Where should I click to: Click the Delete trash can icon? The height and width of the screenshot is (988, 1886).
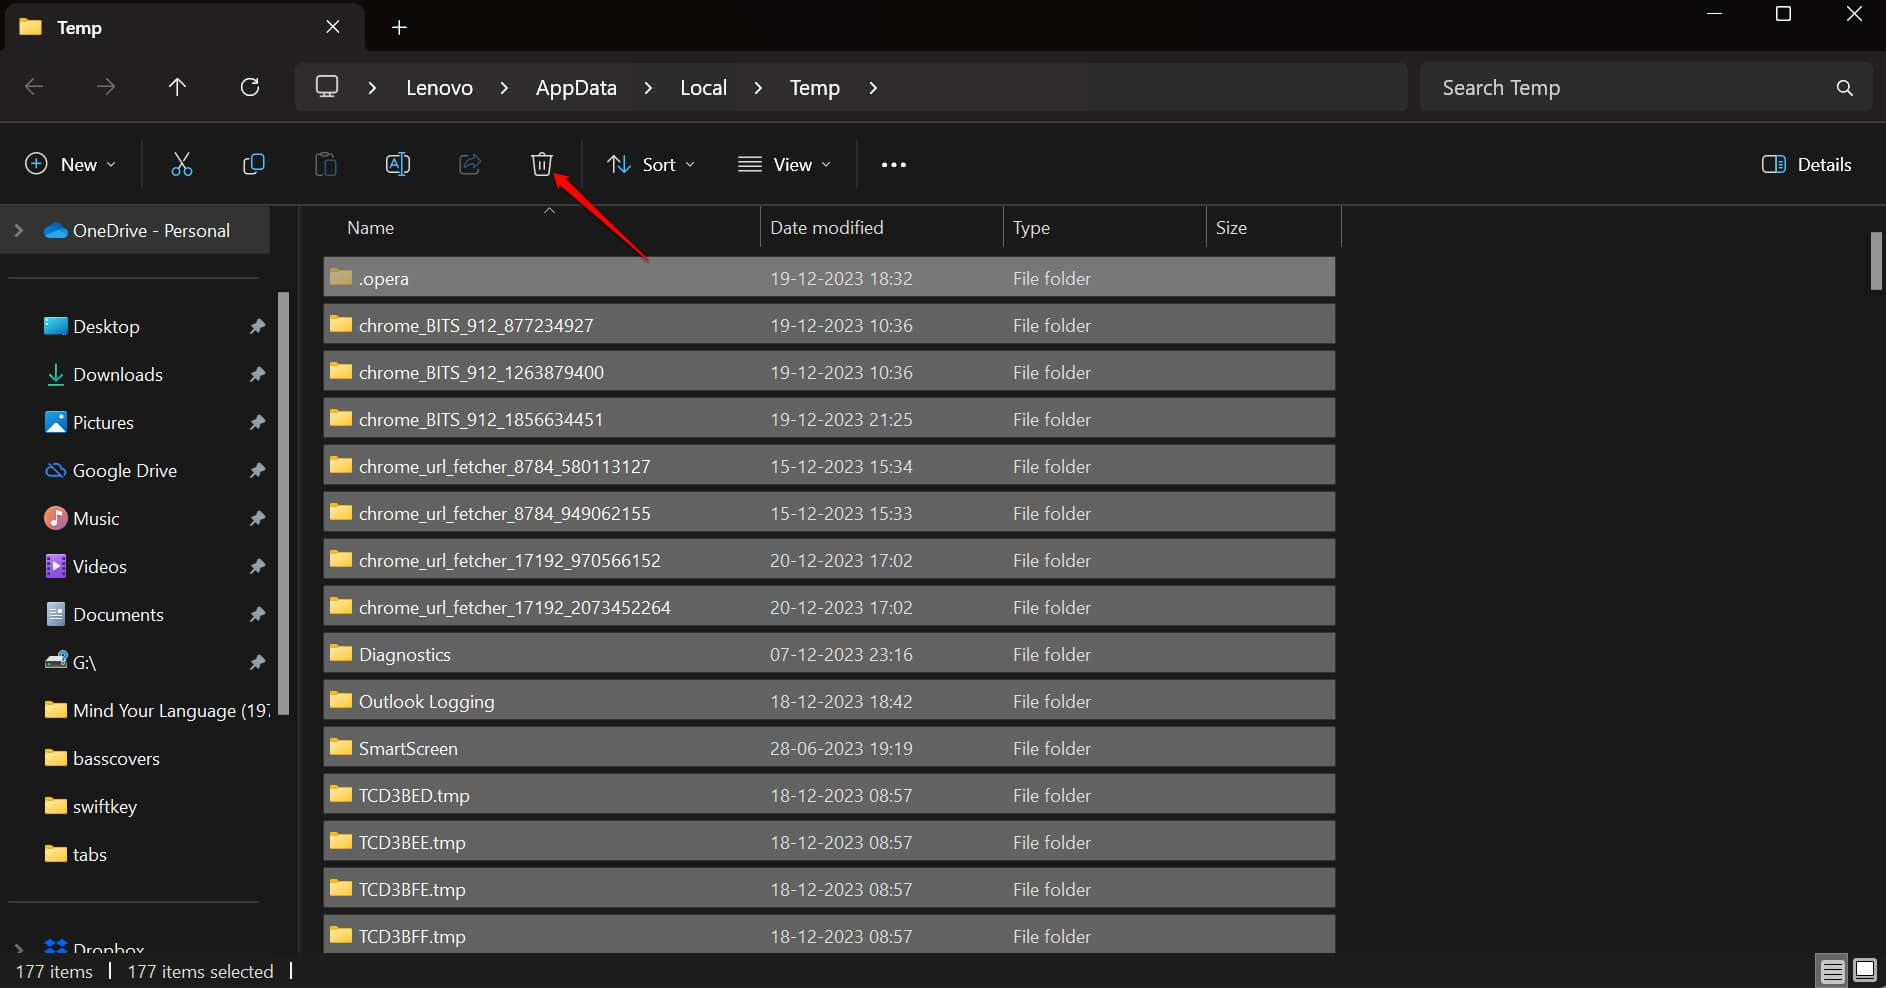[x=541, y=164]
